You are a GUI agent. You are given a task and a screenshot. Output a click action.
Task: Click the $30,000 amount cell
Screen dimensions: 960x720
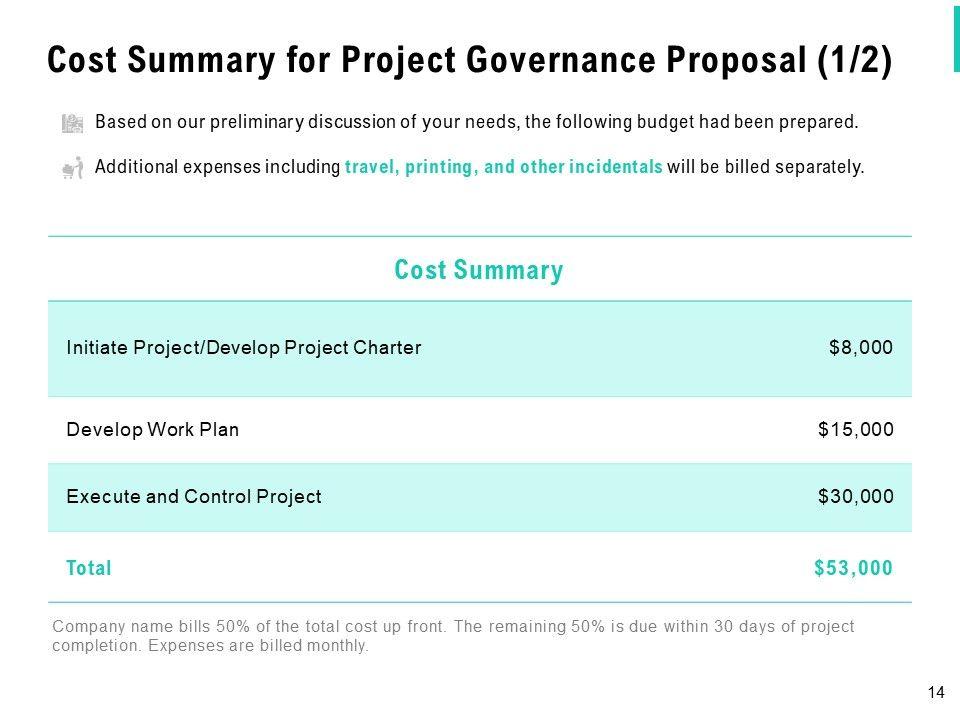[x=855, y=496]
